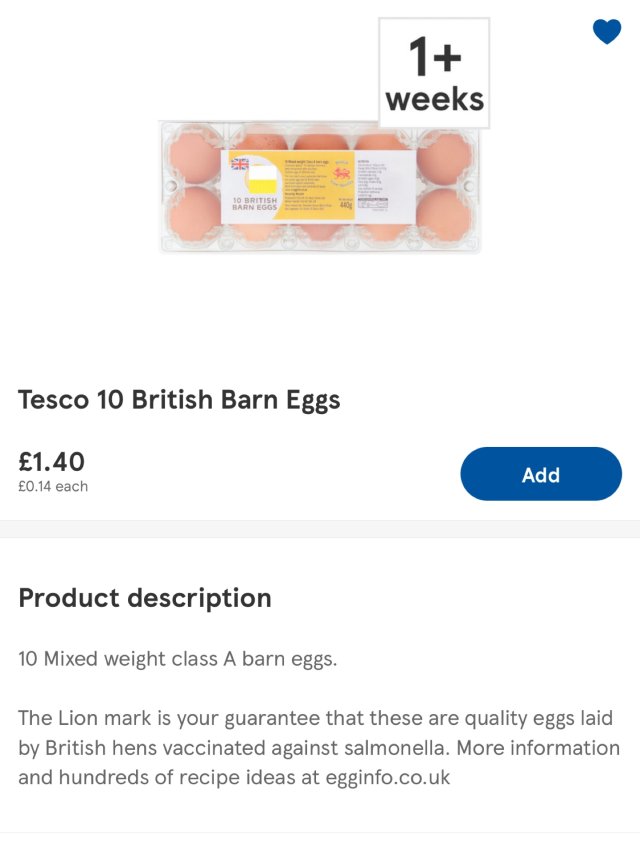Viewport: 640px width, 853px height.
Task: Click the Lion mark area on the carton label
Action: (x=342, y=173)
